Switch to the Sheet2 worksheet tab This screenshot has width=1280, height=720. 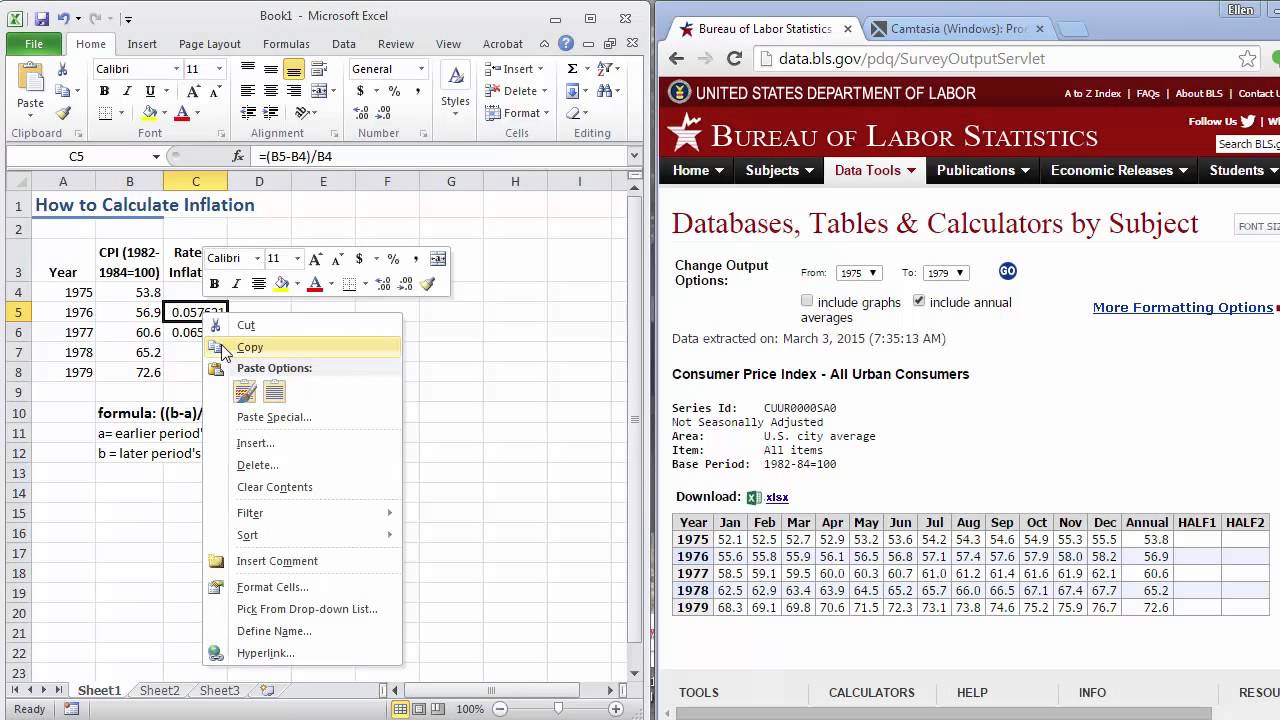159,690
